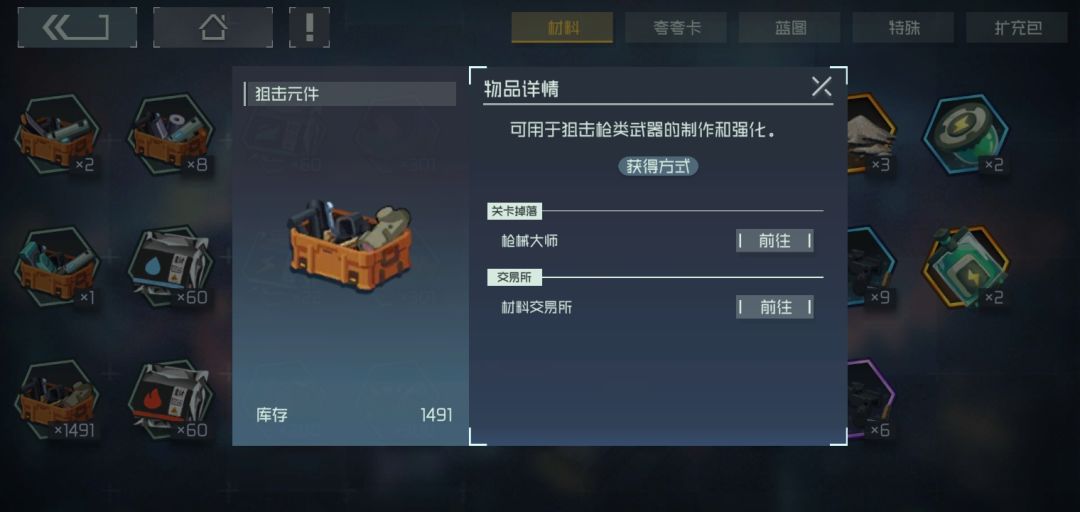Select the orange crate item with ×1
Viewport: 1080px width, 512px height.
(57, 267)
